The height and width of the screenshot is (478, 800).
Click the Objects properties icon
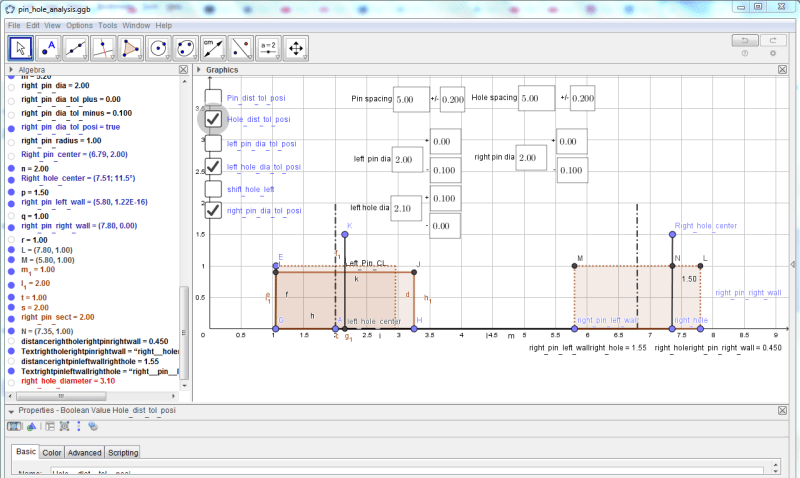(14, 426)
